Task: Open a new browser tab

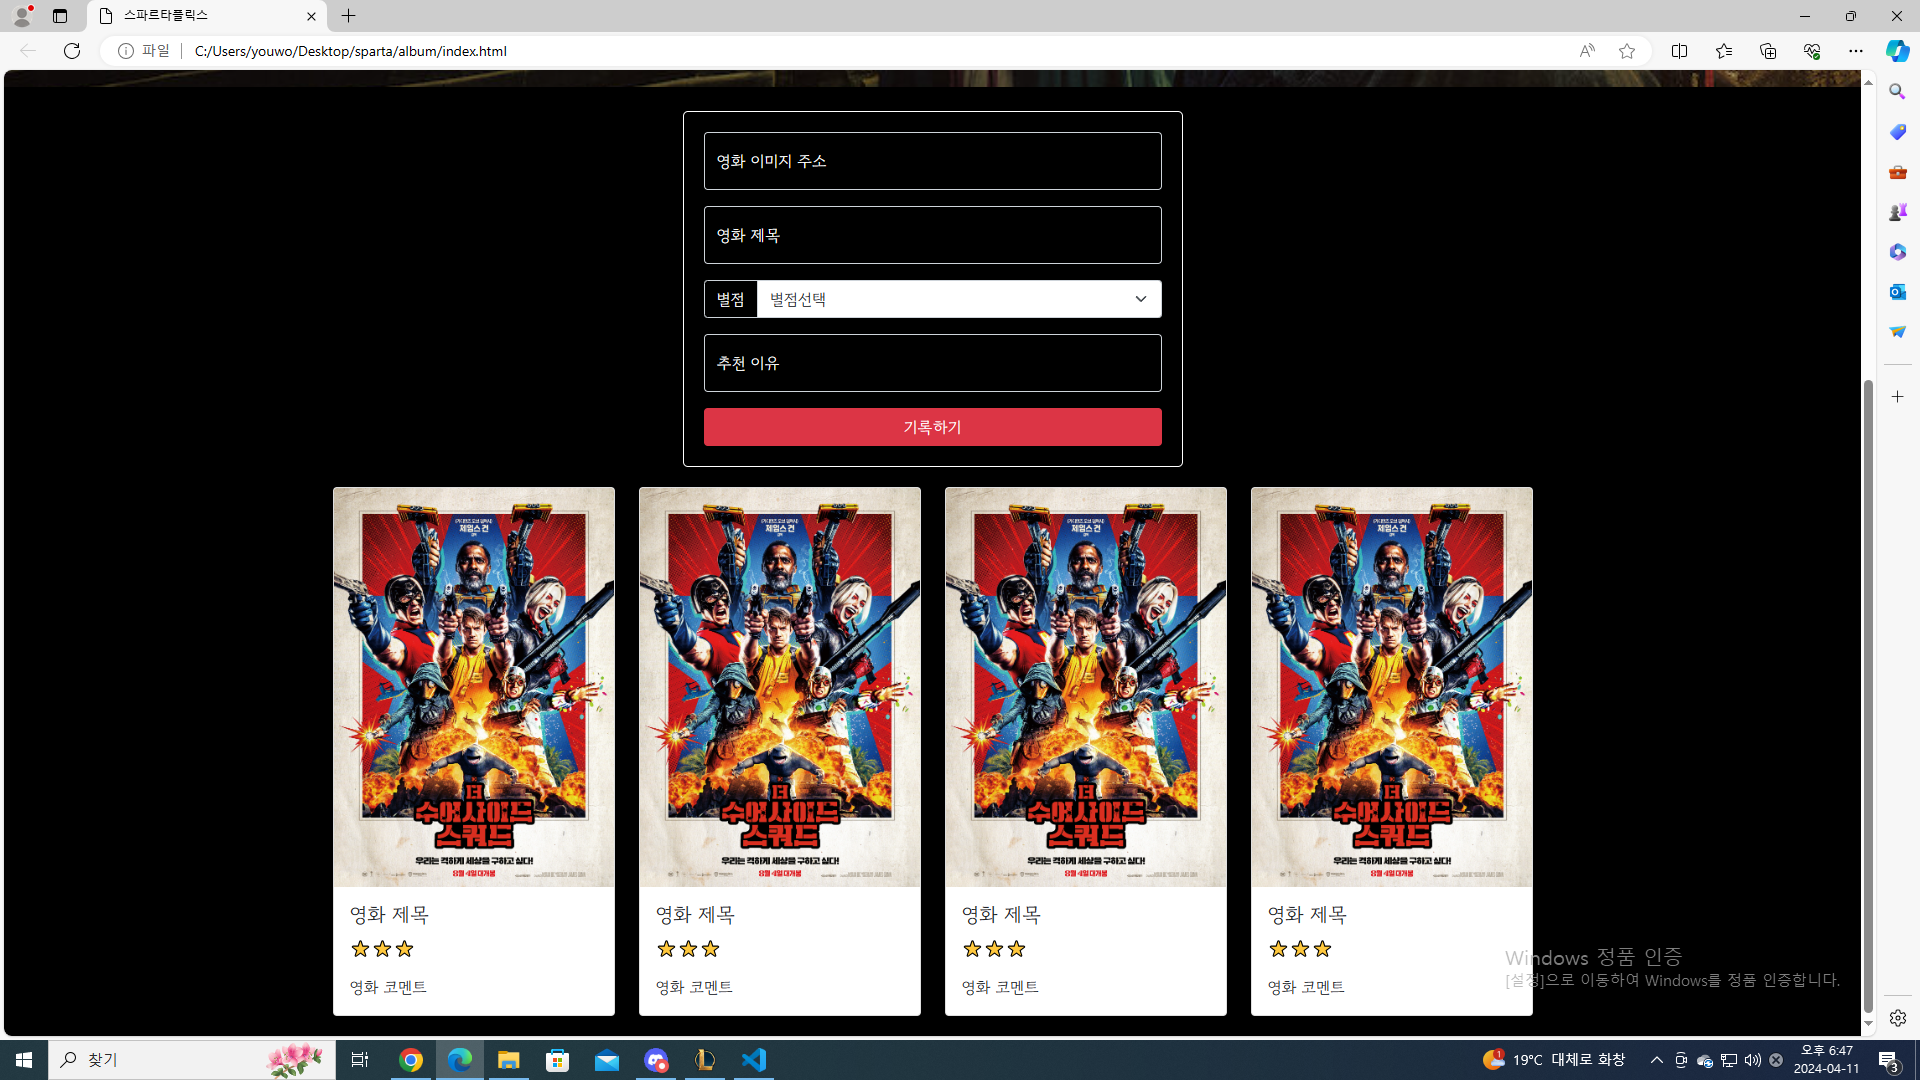Action: pyautogui.click(x=348, y=16)
